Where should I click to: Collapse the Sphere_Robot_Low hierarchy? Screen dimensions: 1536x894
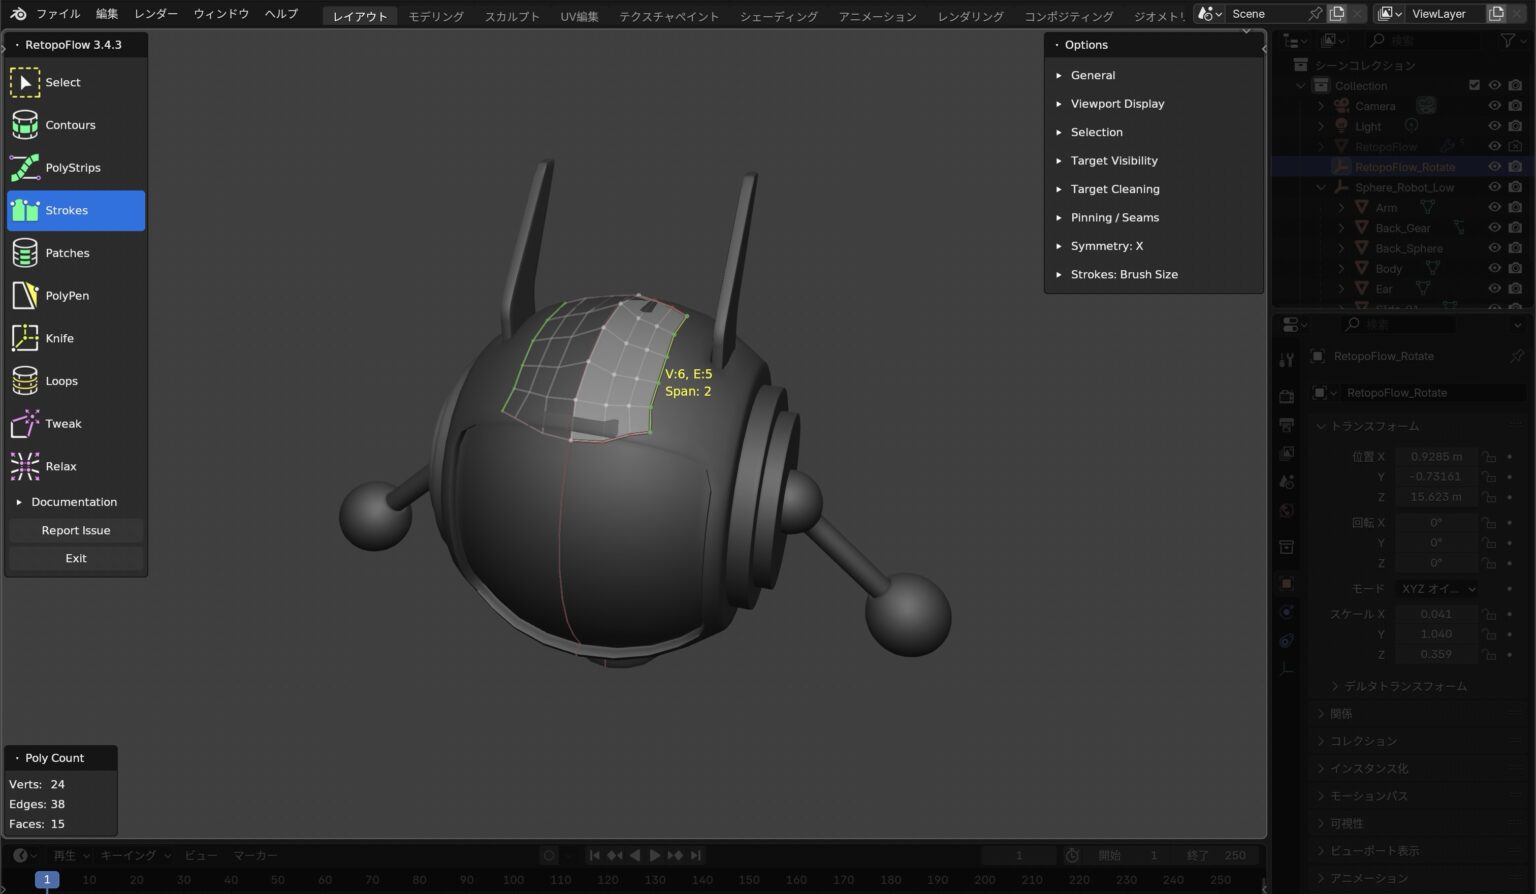click(1320, 187)
